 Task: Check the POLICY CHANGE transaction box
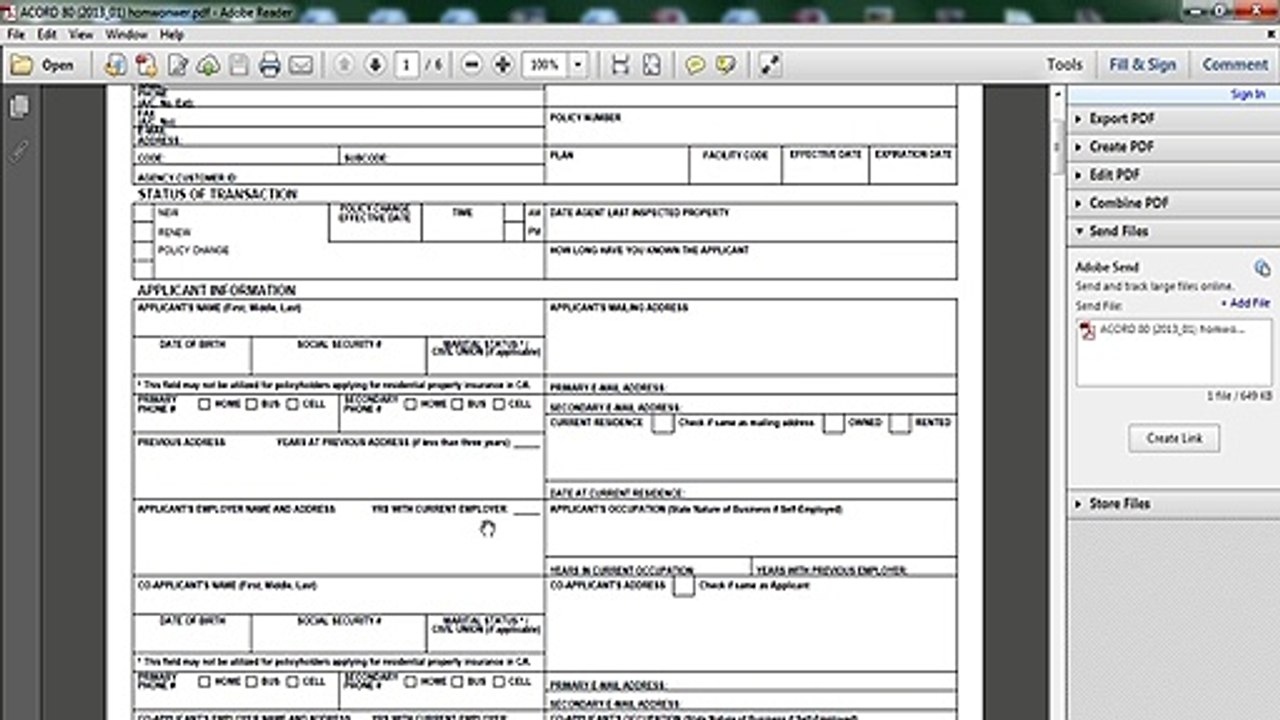pyautogui.click(x=144, y=250)
